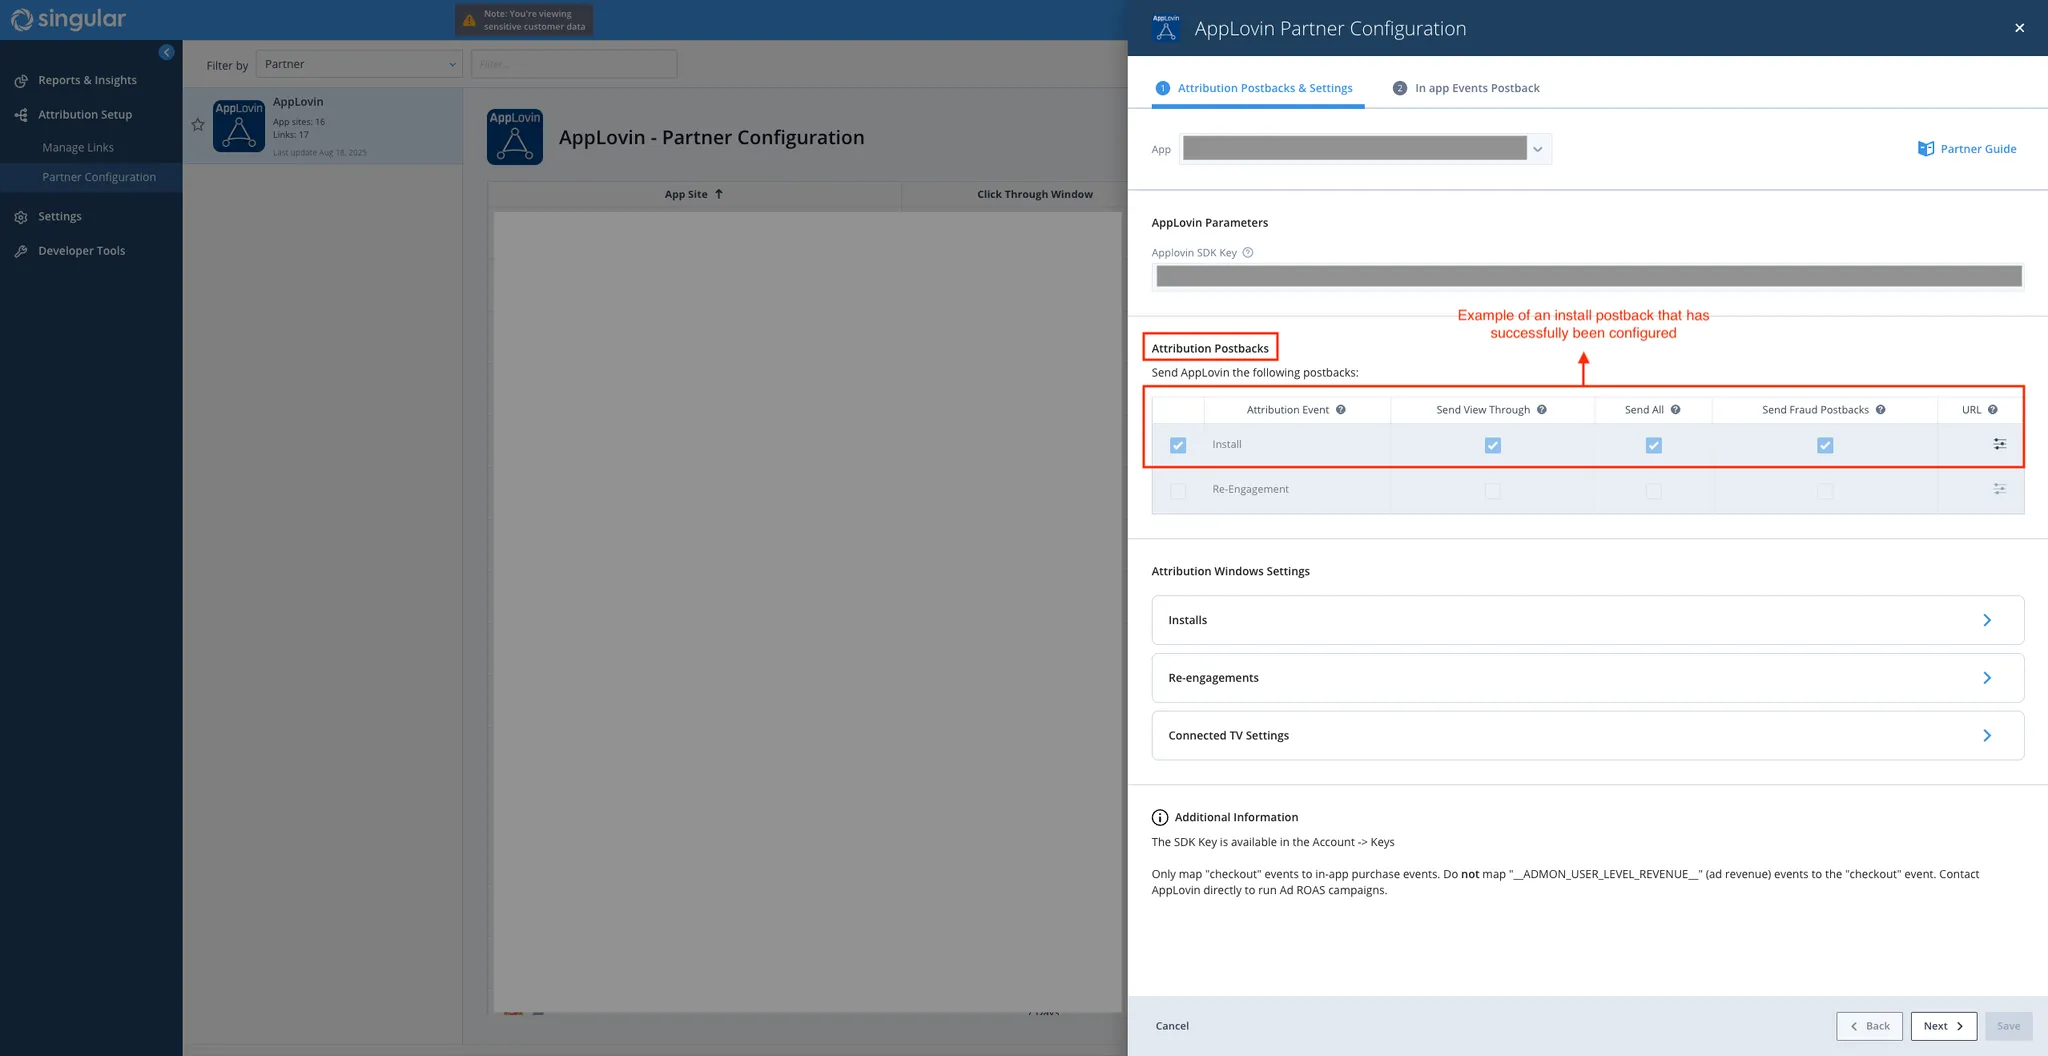The width and height of the screenshot is (2048, 1056).
Task: Open Settings menu in sidebar
Action: click(60, 217)
